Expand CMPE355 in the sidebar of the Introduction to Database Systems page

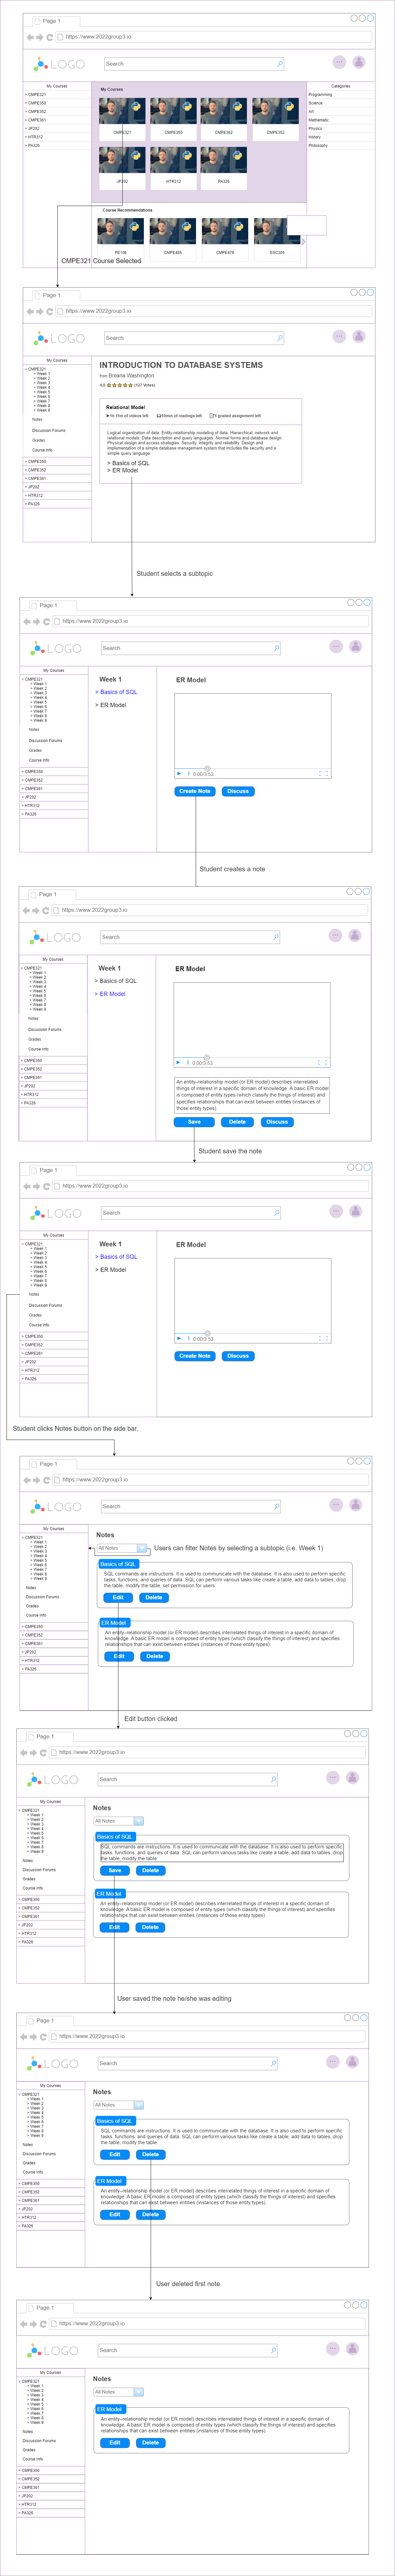point(36,461)
